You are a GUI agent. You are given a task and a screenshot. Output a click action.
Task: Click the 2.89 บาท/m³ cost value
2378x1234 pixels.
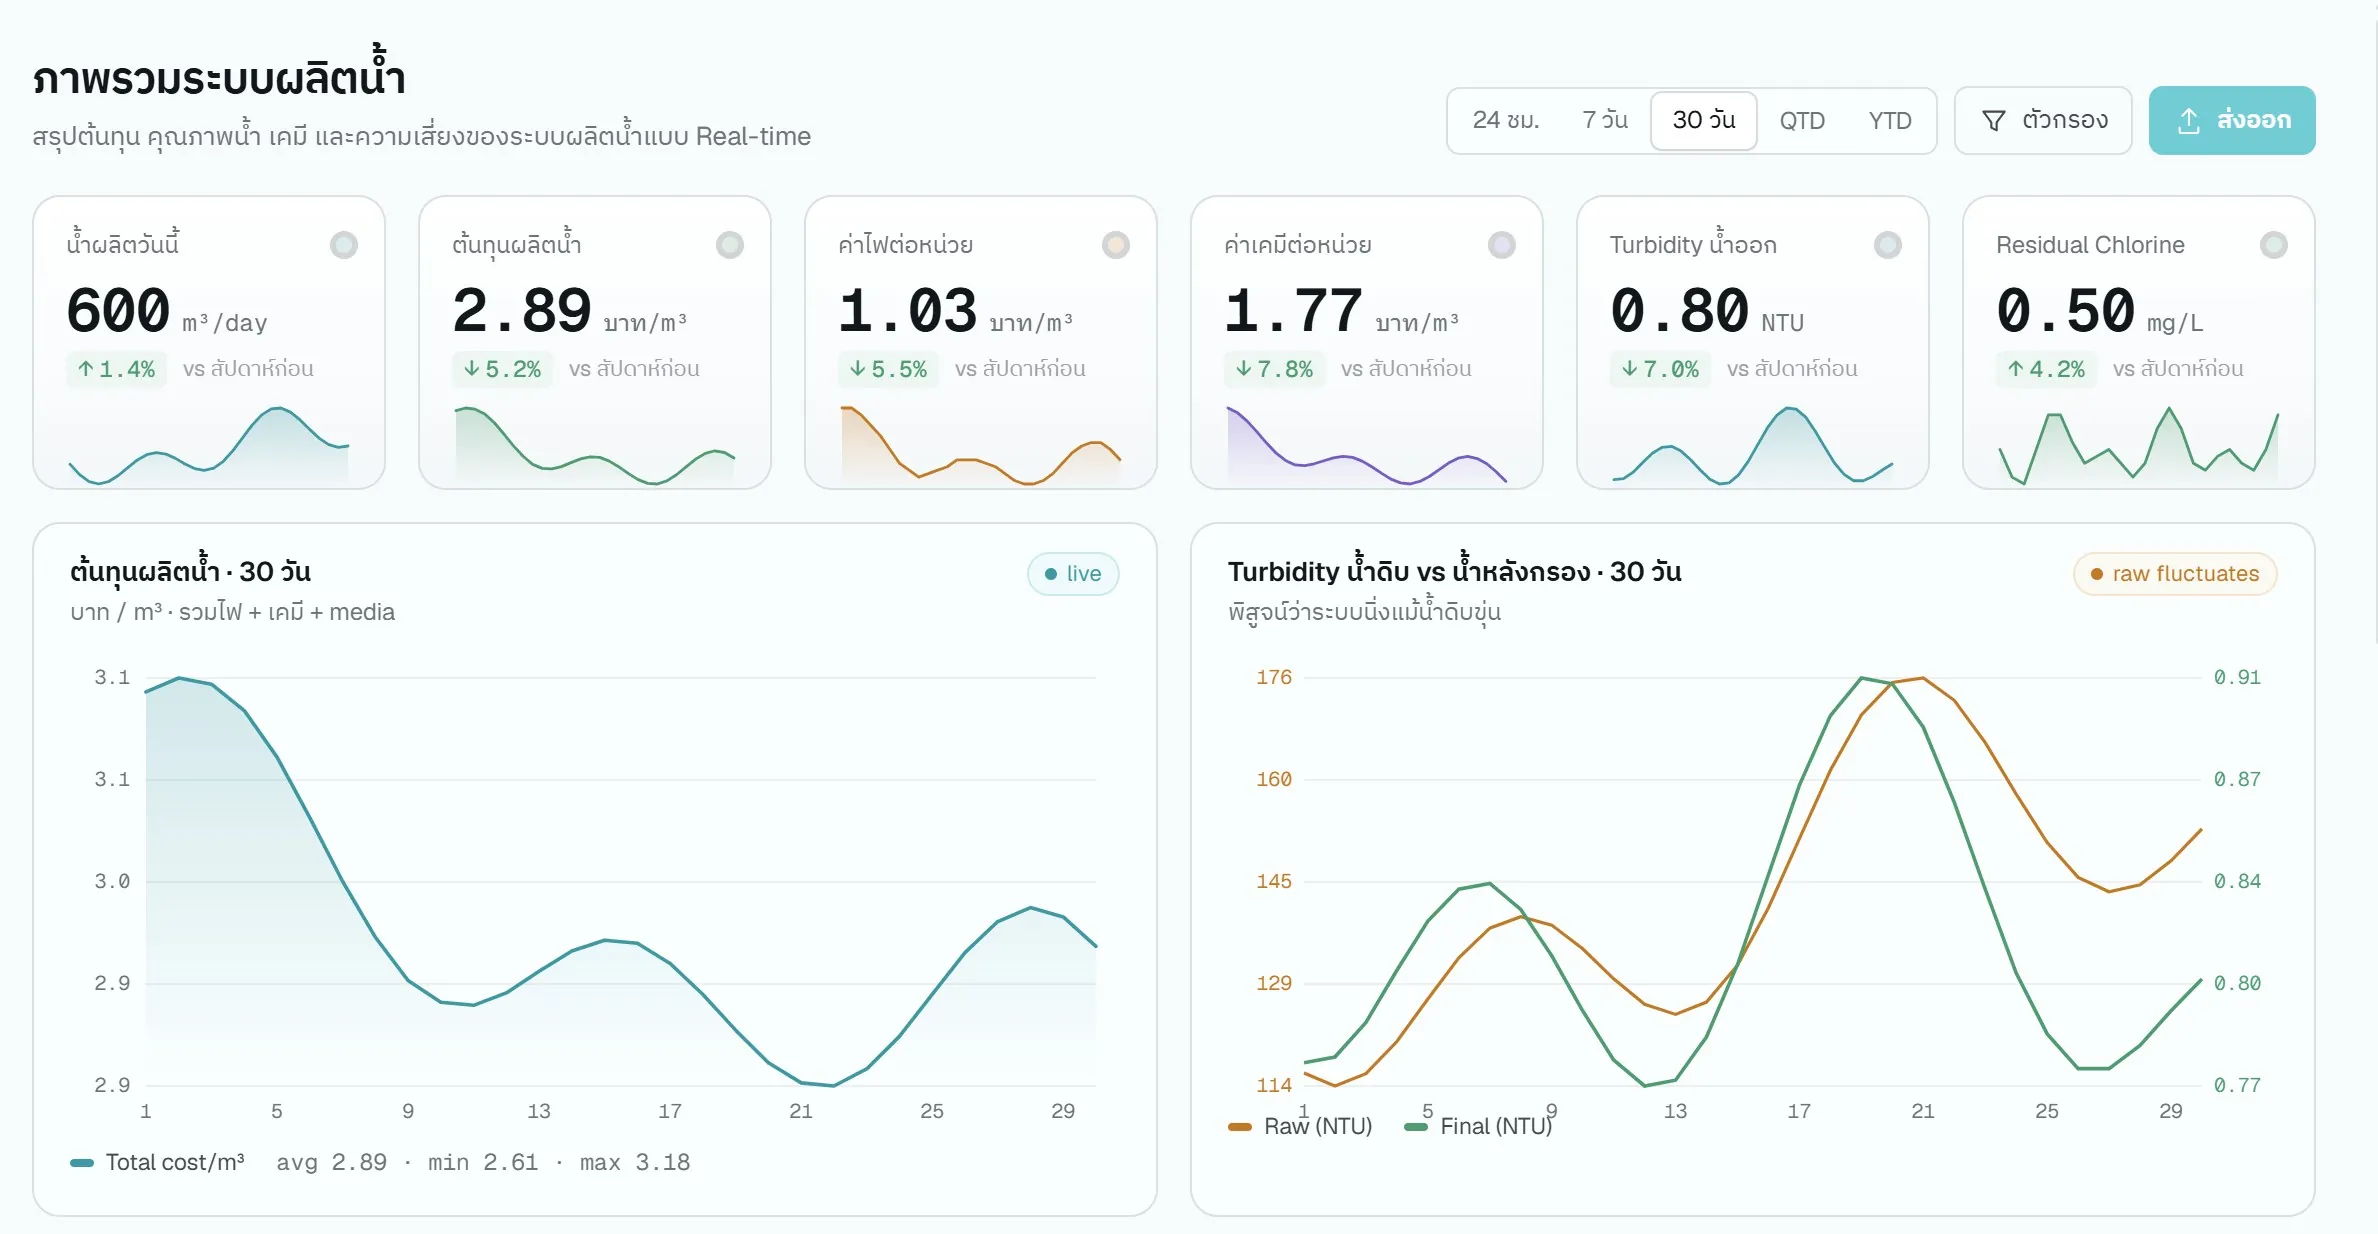click(570, 311)
